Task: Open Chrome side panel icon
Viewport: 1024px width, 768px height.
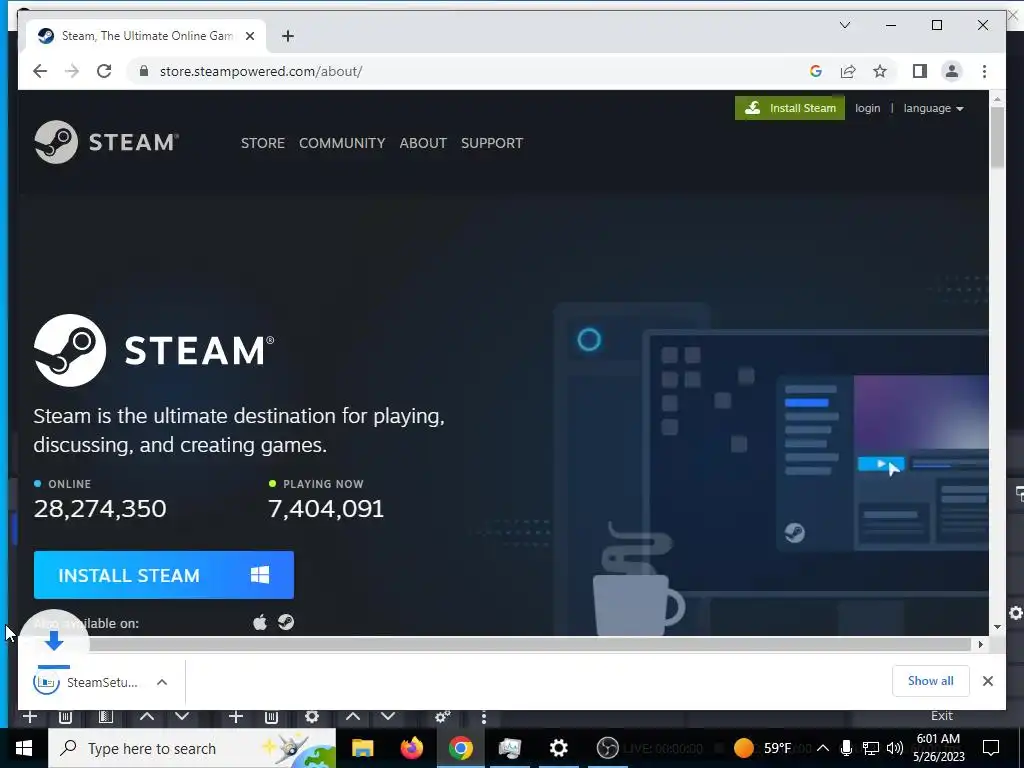Action: click(x=920, y=71)
